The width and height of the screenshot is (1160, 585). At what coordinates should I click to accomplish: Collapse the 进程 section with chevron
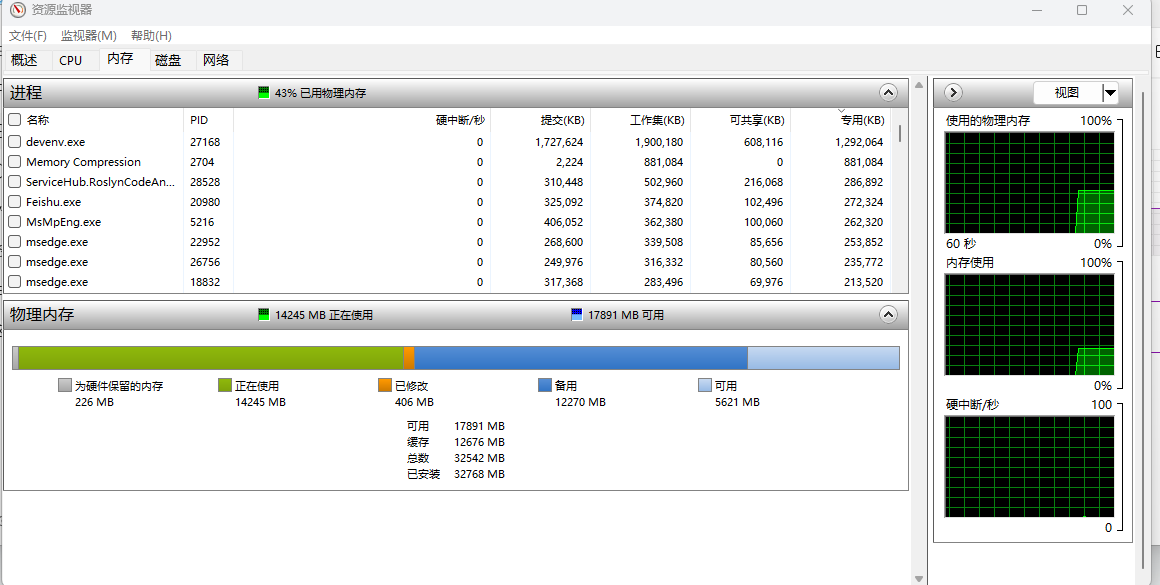pos(888,92)
